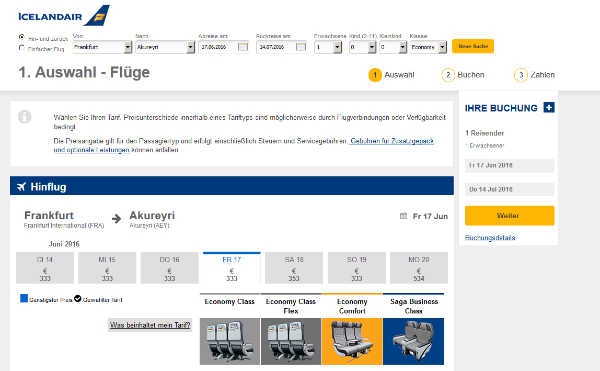Click the Frankfurt International (FRA) text

[x=64, y=226]
